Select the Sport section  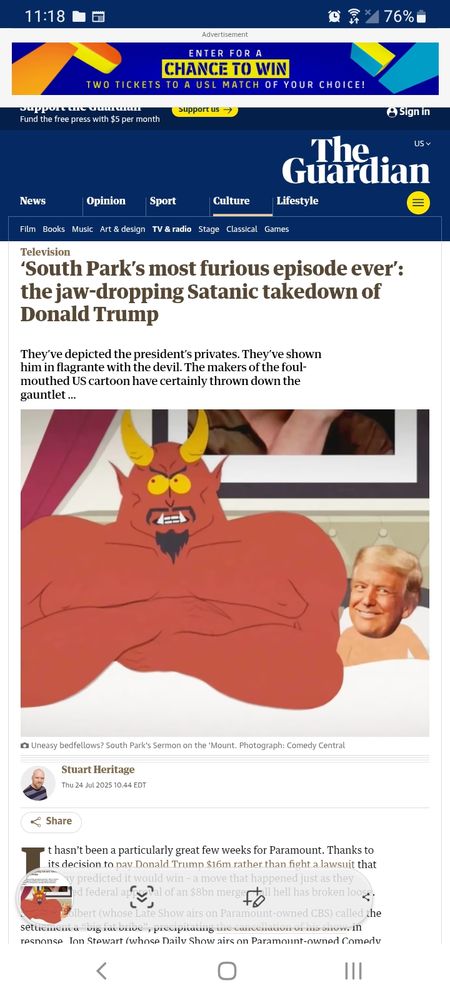163,201
